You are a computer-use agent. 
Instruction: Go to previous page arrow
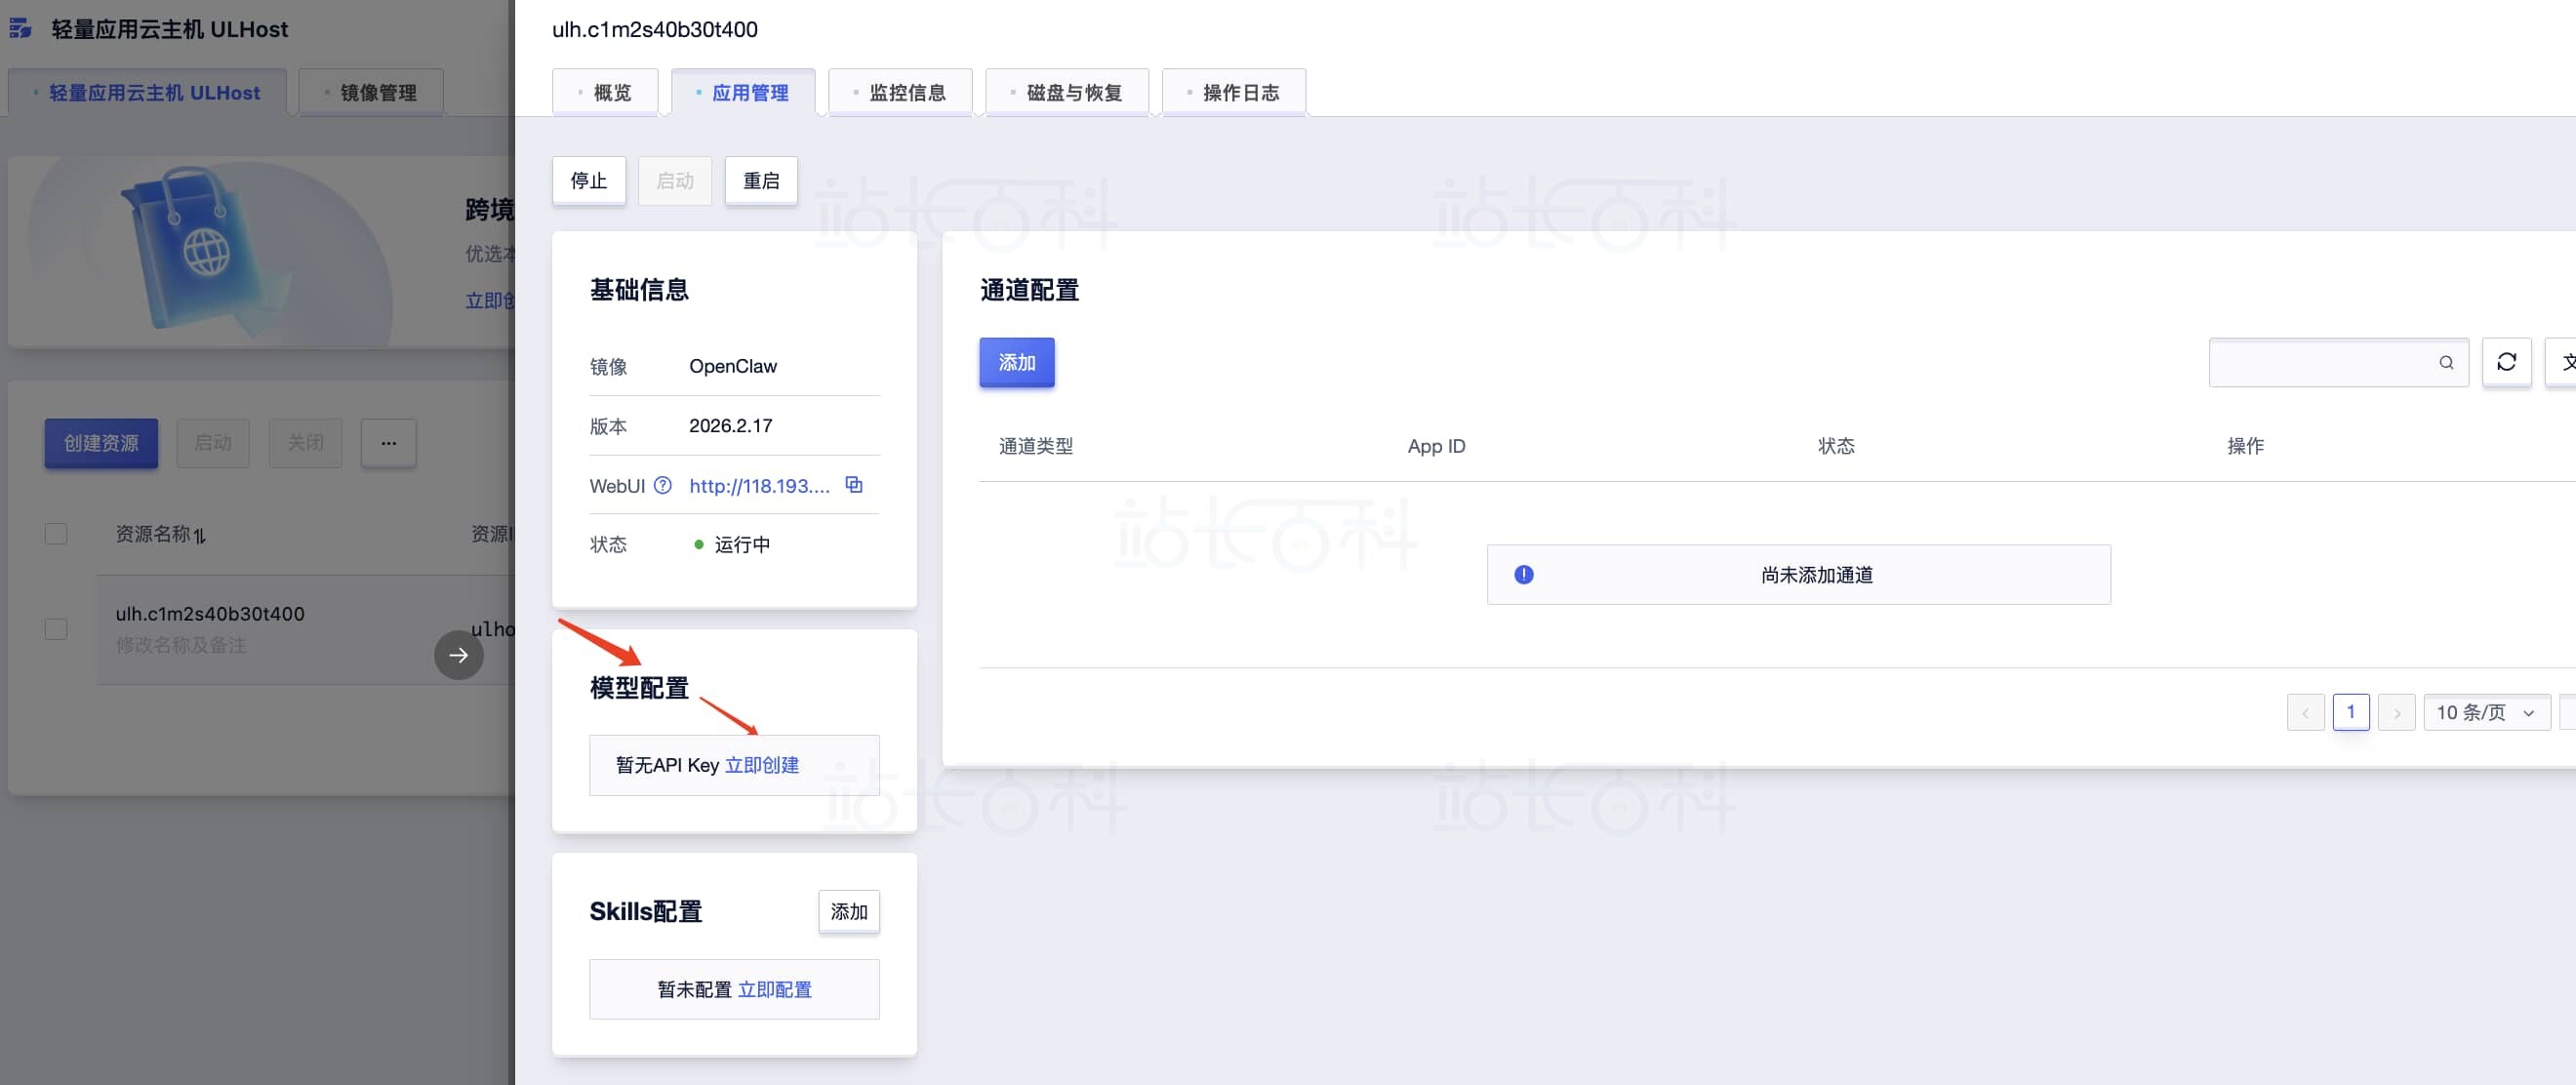tap(2305, 712)
